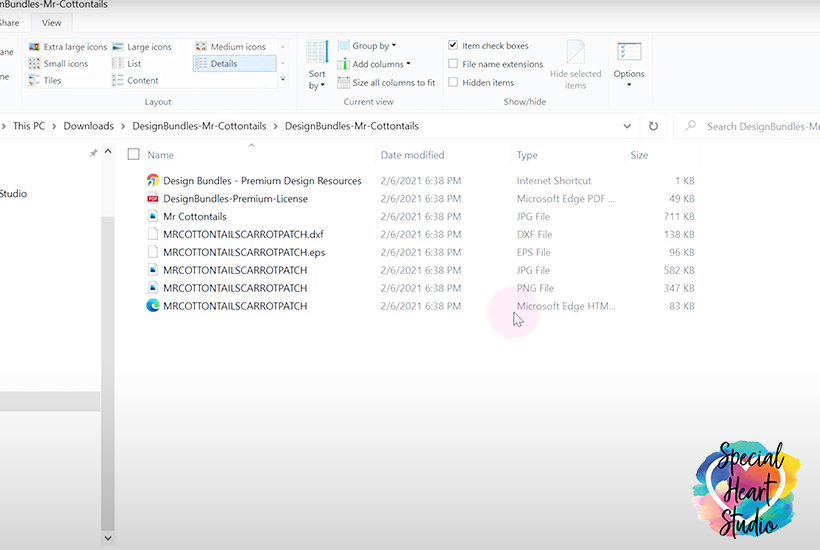
Task: Sort by Size column header
Action: (x=639, y=155)
